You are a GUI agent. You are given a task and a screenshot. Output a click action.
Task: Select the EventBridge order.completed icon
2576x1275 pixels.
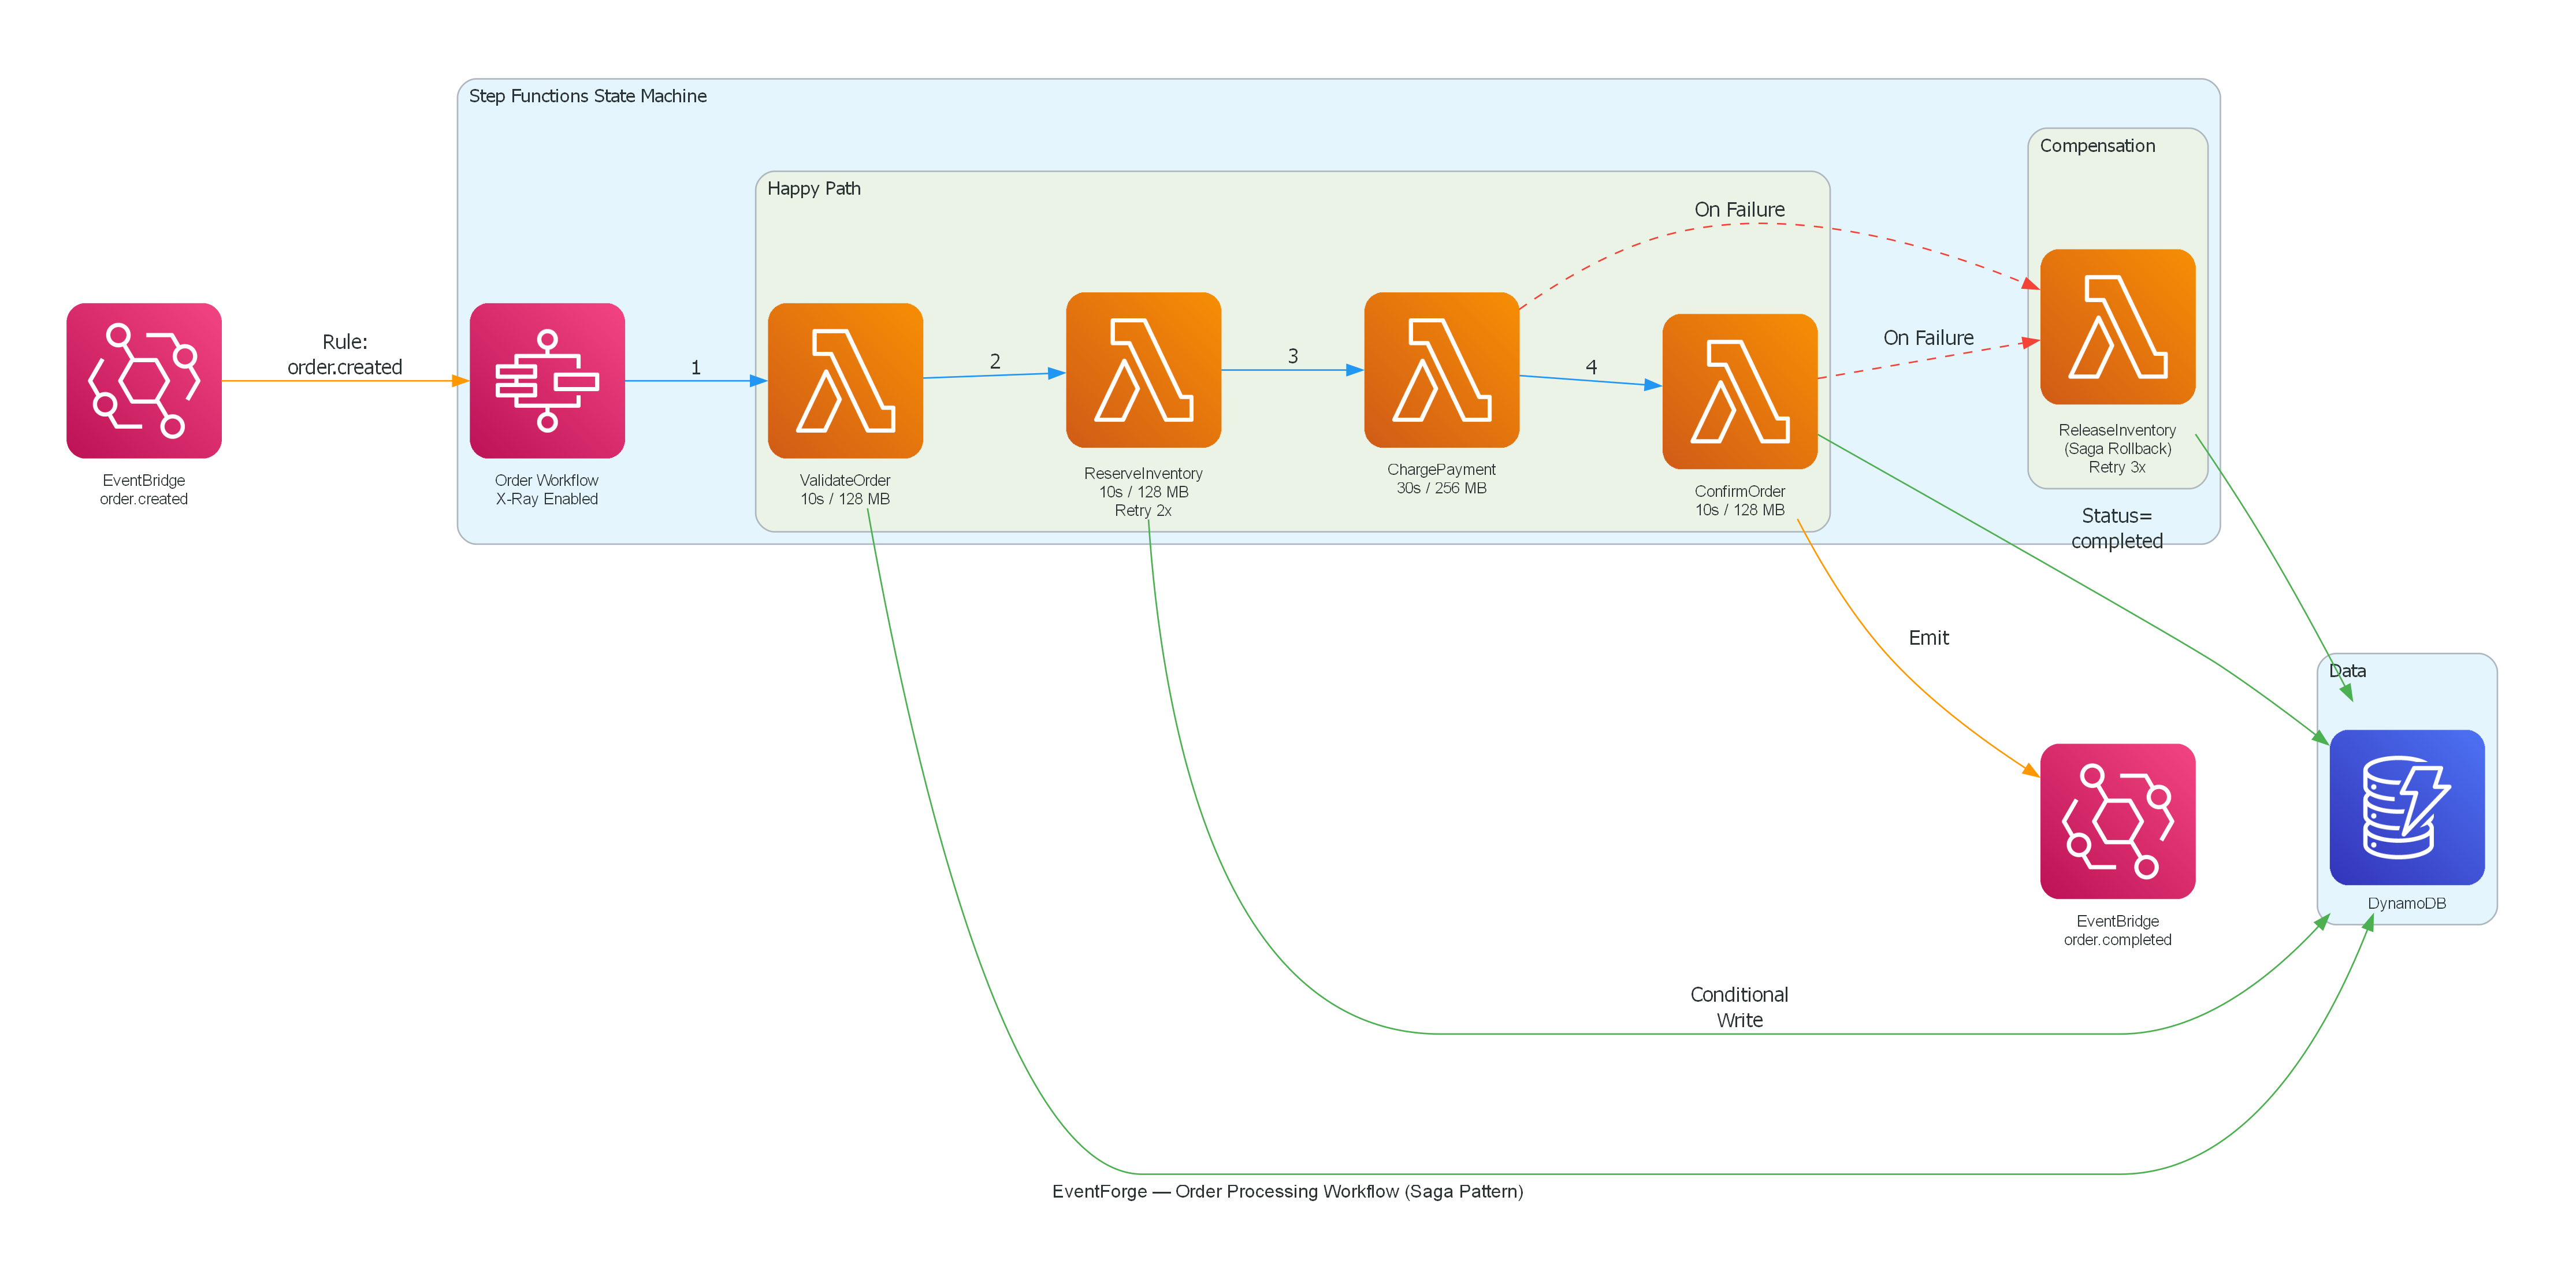click(2117, 821)
